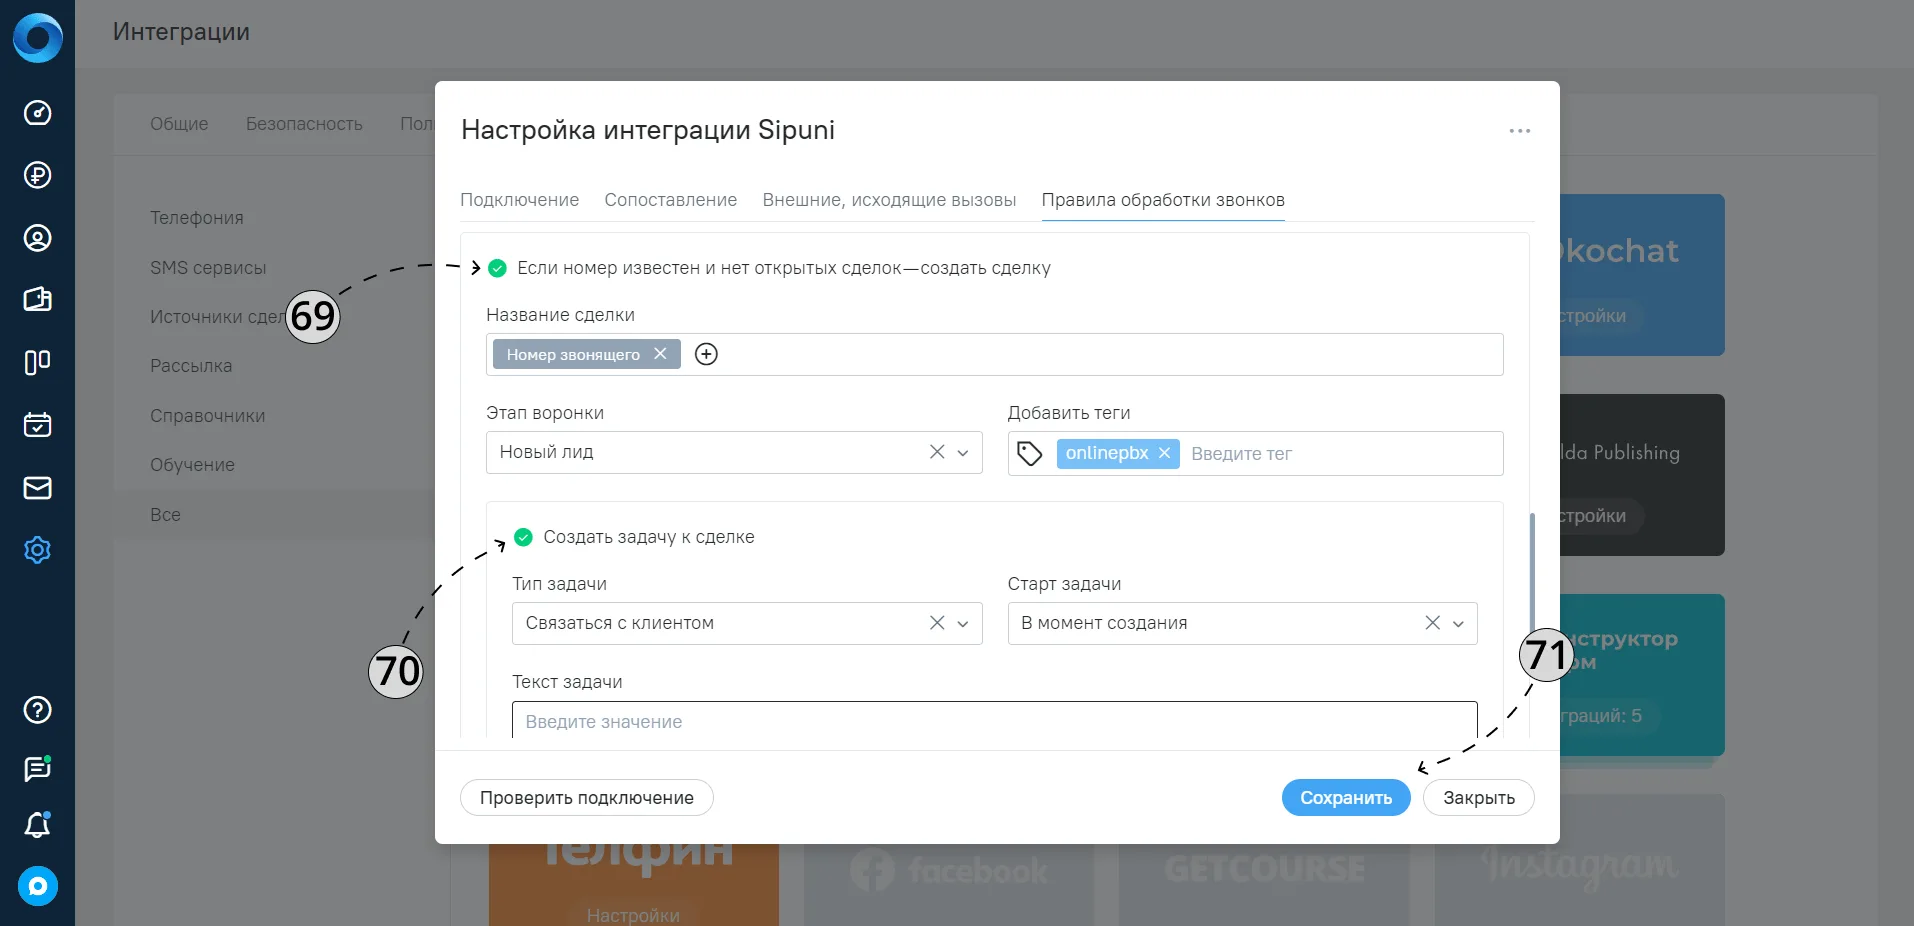This screenshot has width=1914, height=926.
Task: Click the 'Сохранить' button
Action: 1346,798
